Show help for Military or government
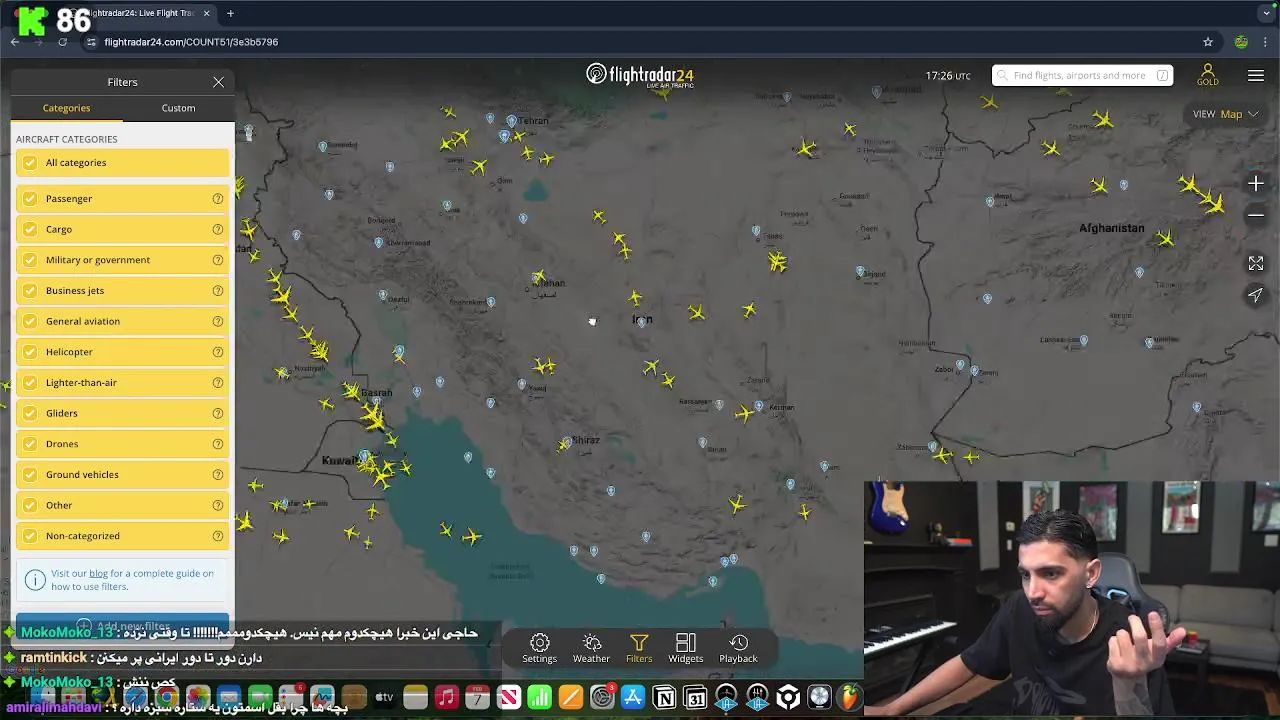 (x=217, y=260)
